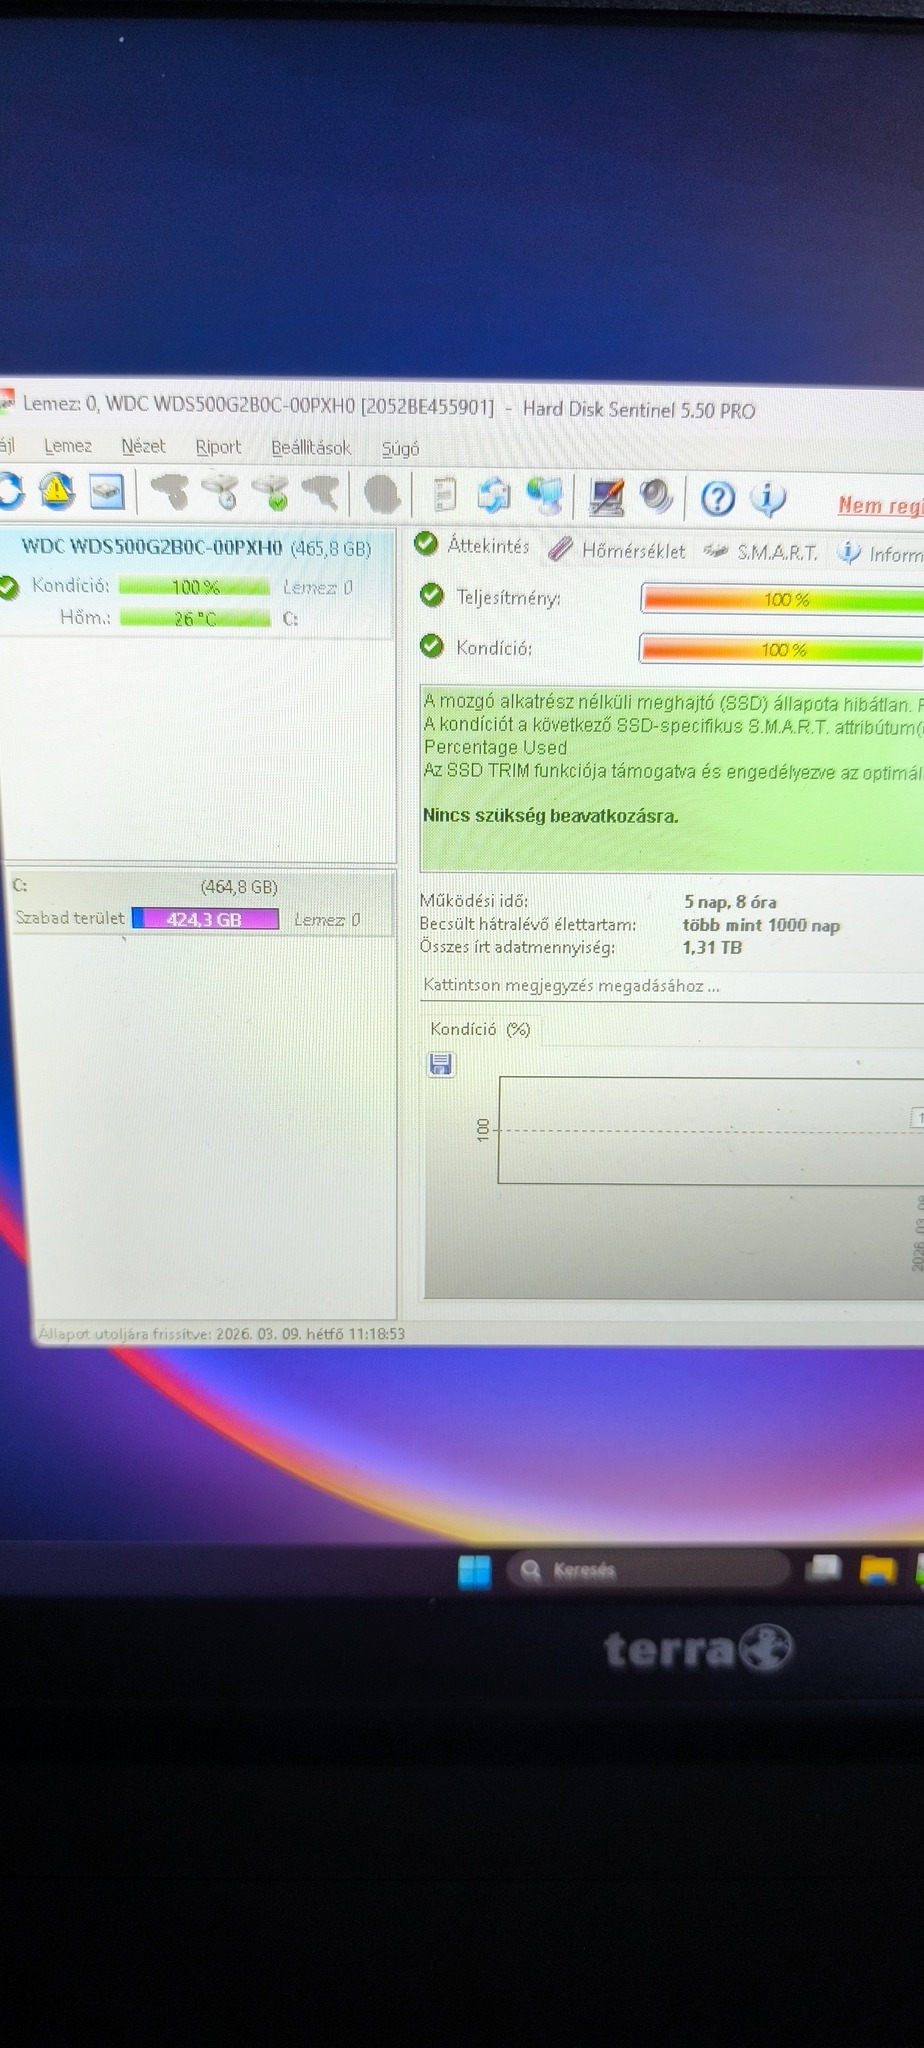Open the report document toolbar icon
The image size is (924, 2048).
tap(445, 494)
